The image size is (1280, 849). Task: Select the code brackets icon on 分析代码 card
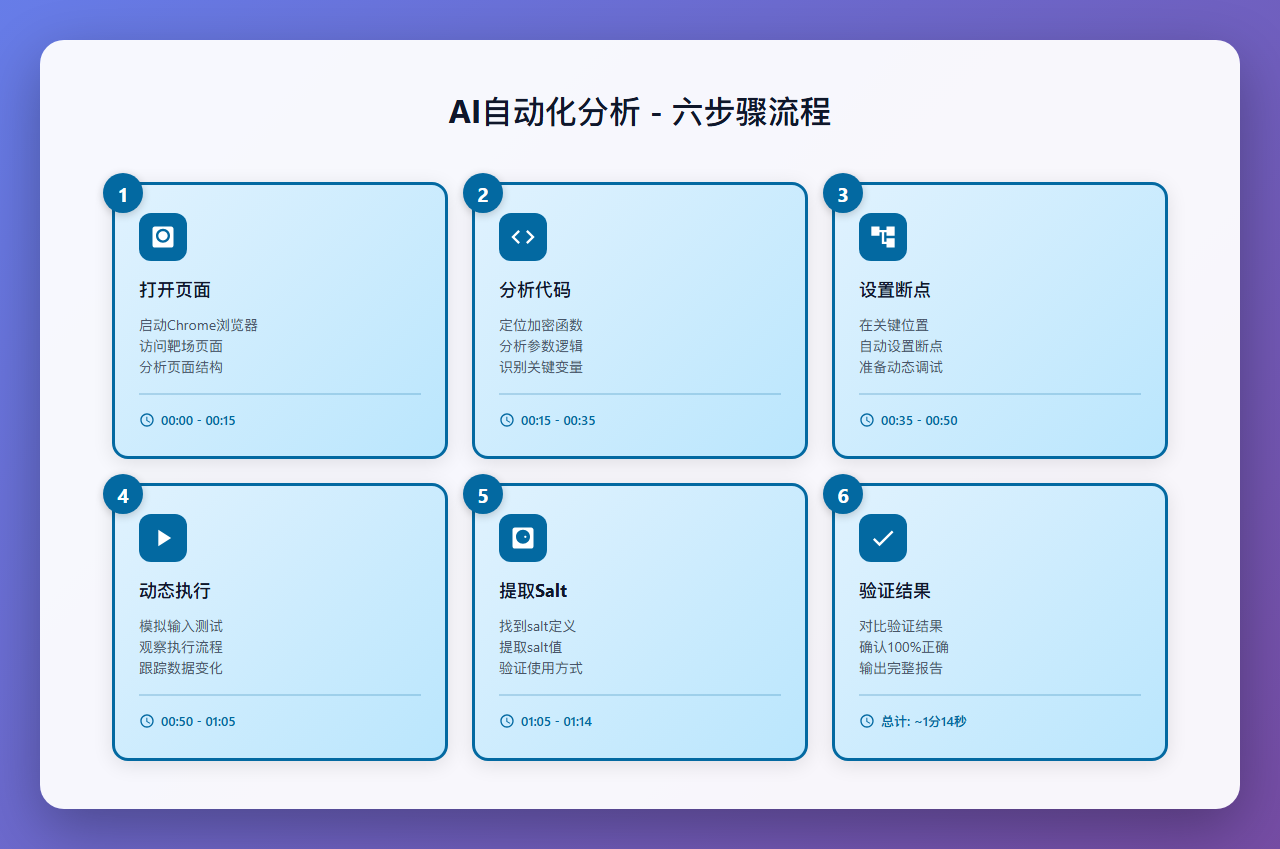pyautogui.click(x=522, y=237)
